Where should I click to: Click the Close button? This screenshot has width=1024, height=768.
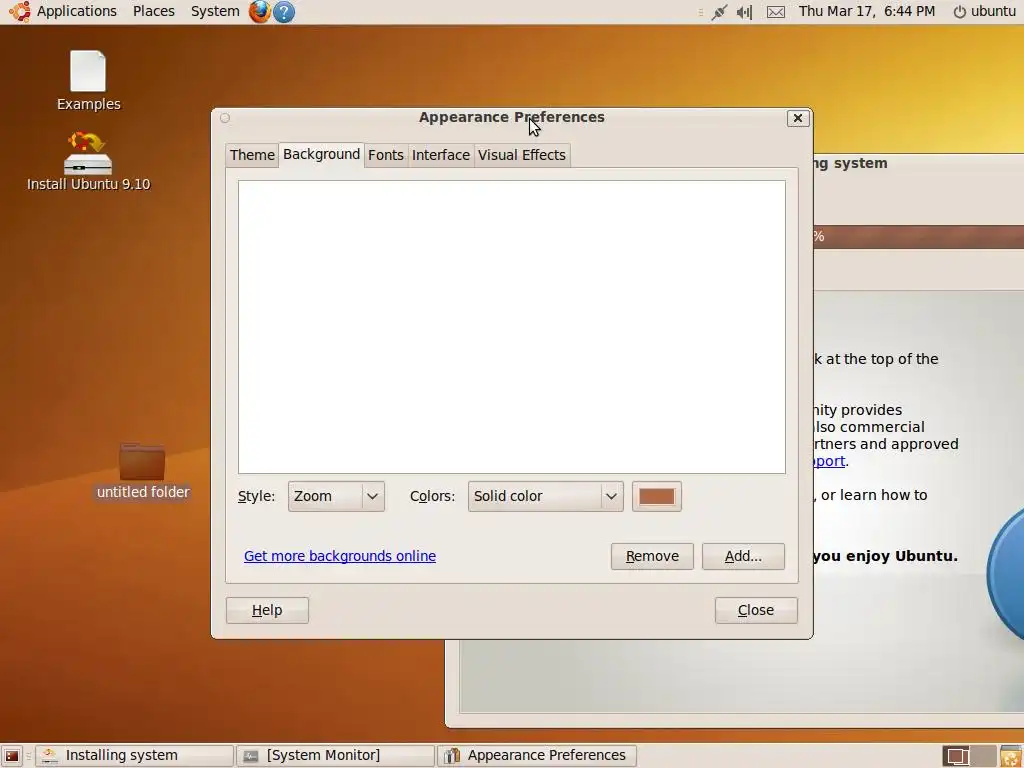pyautogui.click(x=756, y=610)
